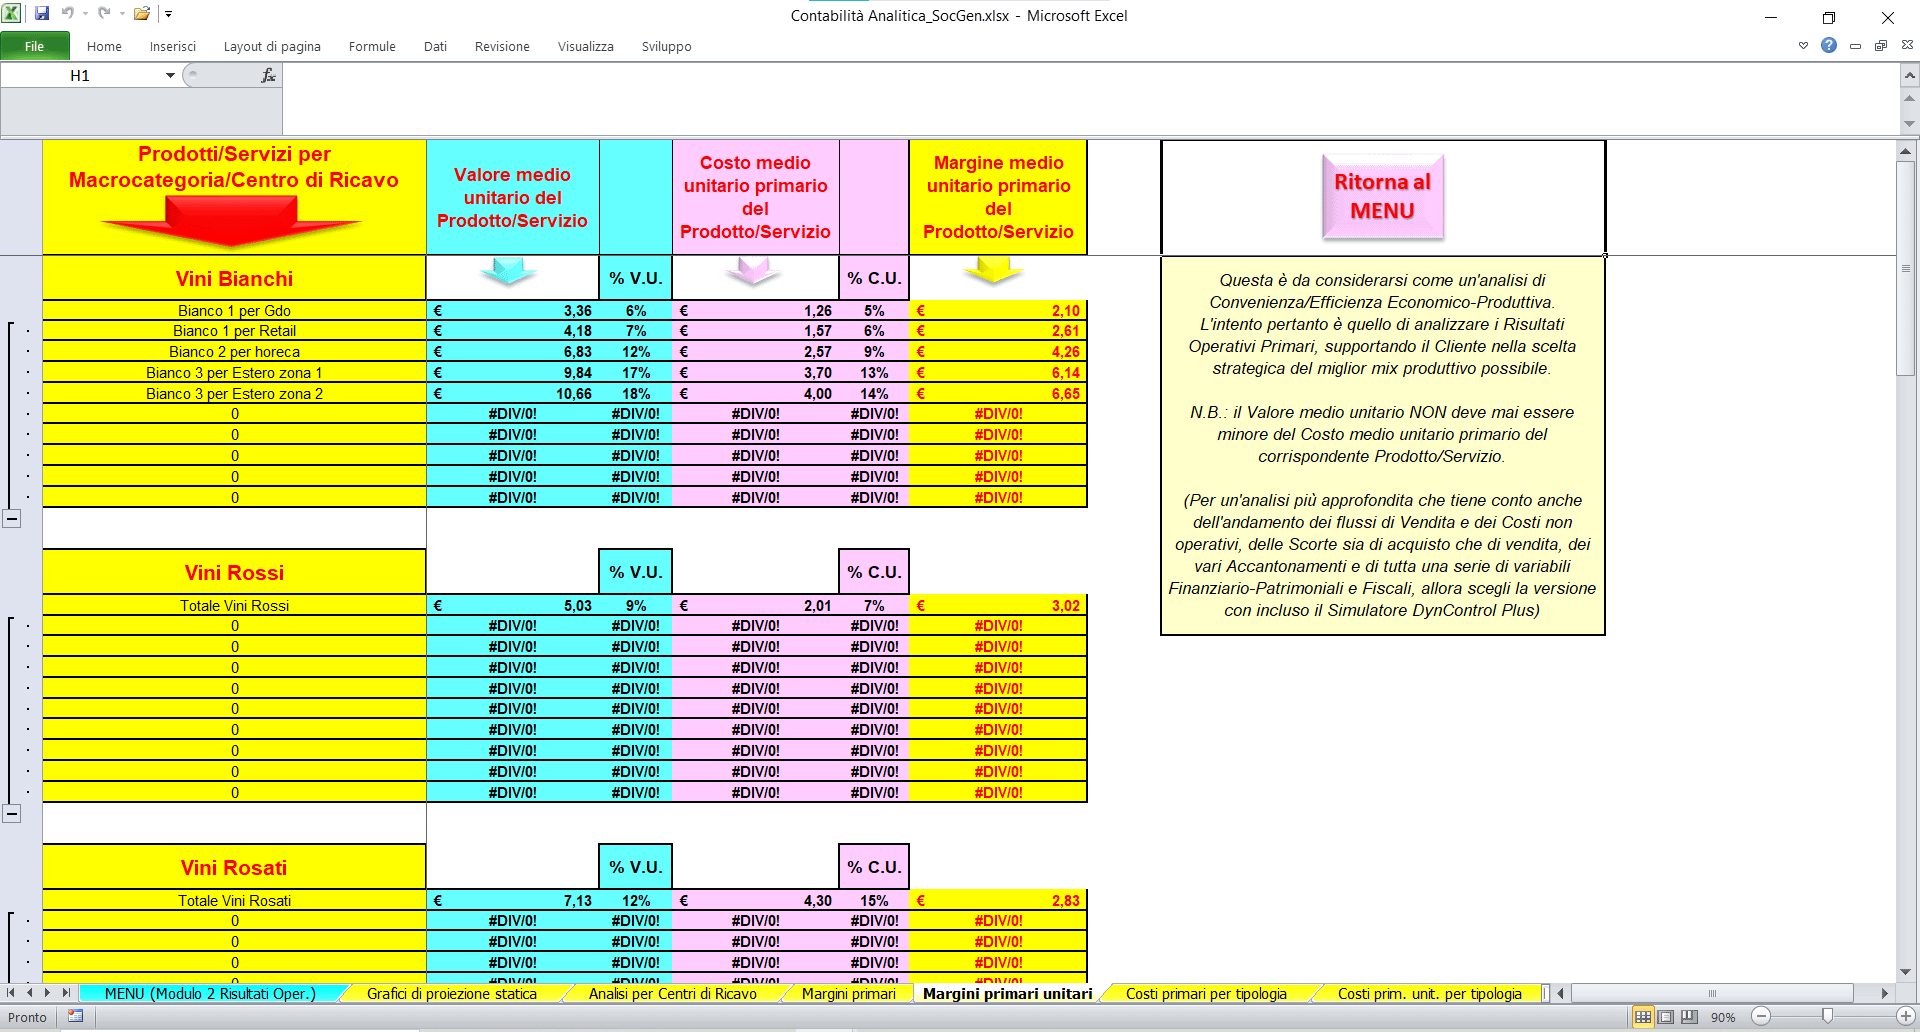Go to first sheet tab arrow

[x=11, y=993]
